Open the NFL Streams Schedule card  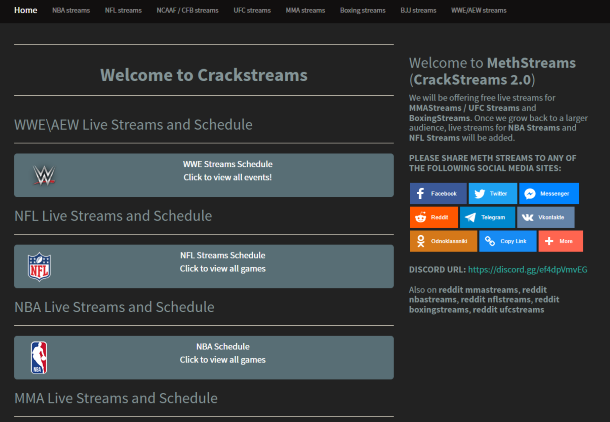tap(204, 266)
